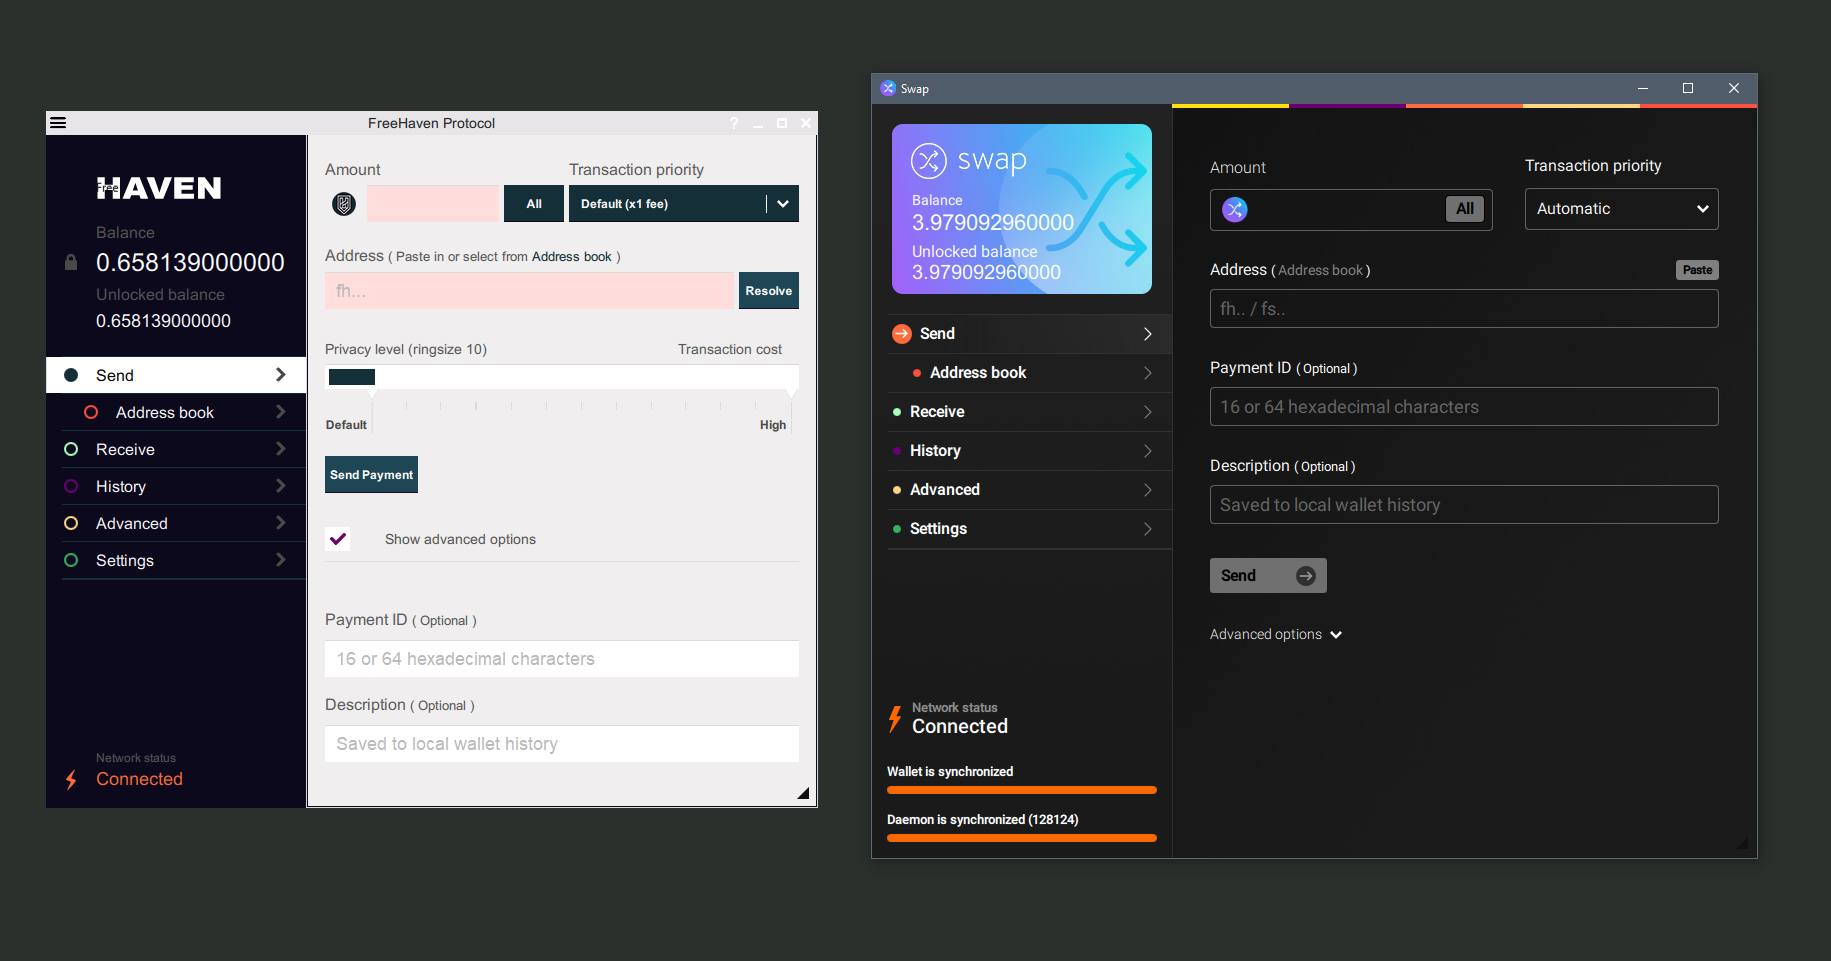
Task: Maximize the Swap window
Action: pyautogui.click(x=1688, y=88)
